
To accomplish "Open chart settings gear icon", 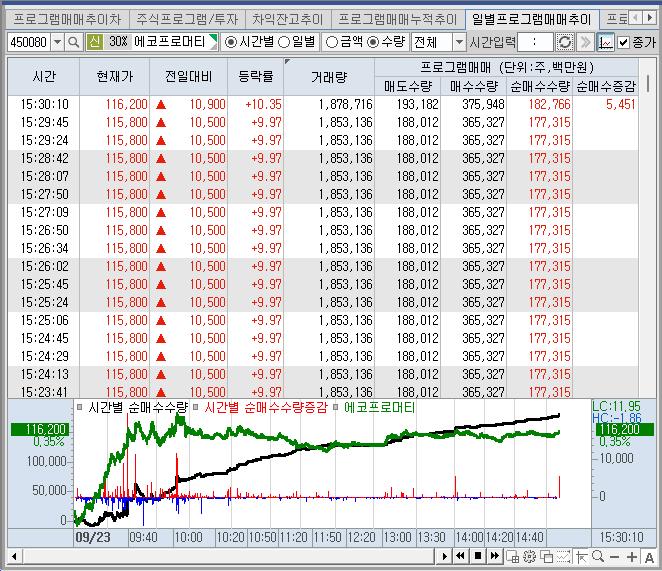I will point(530,557).
